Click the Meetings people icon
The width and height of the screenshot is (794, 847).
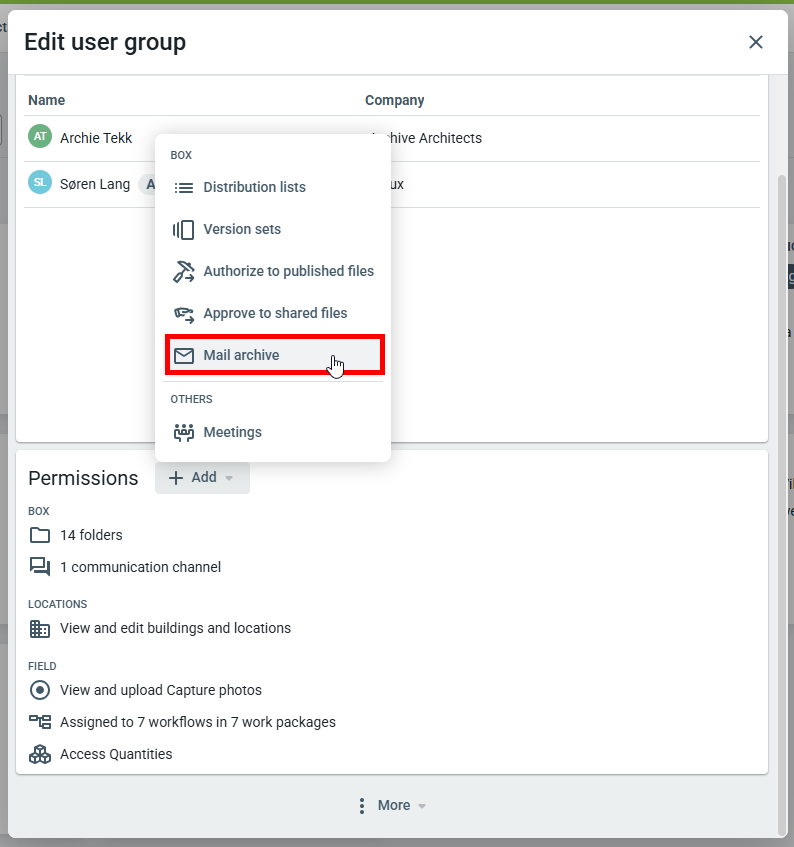[184, 432]
